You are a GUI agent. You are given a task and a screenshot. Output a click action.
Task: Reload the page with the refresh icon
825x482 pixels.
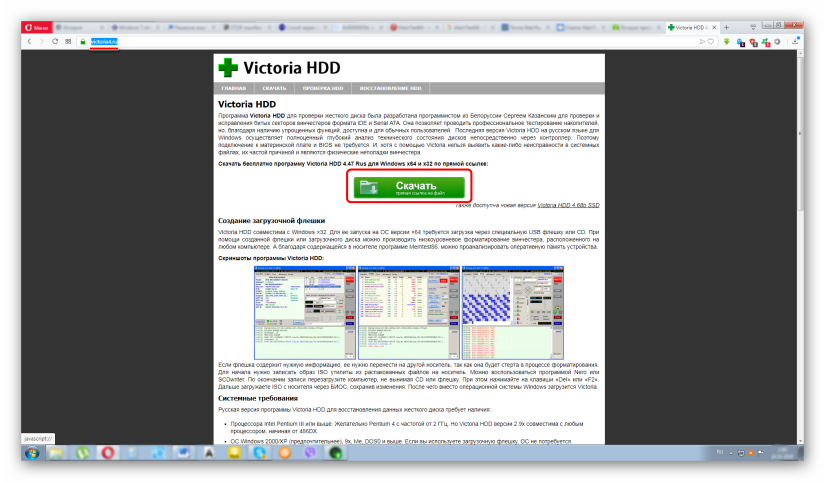tap(55, 42)
